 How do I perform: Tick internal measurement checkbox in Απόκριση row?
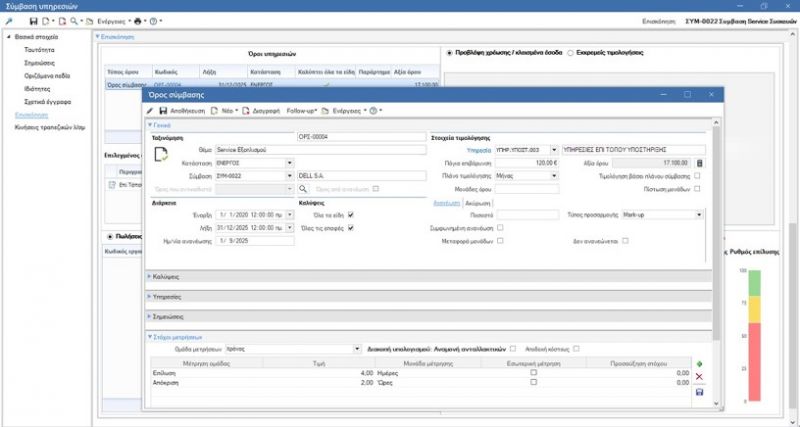click(x=534, y=382)
